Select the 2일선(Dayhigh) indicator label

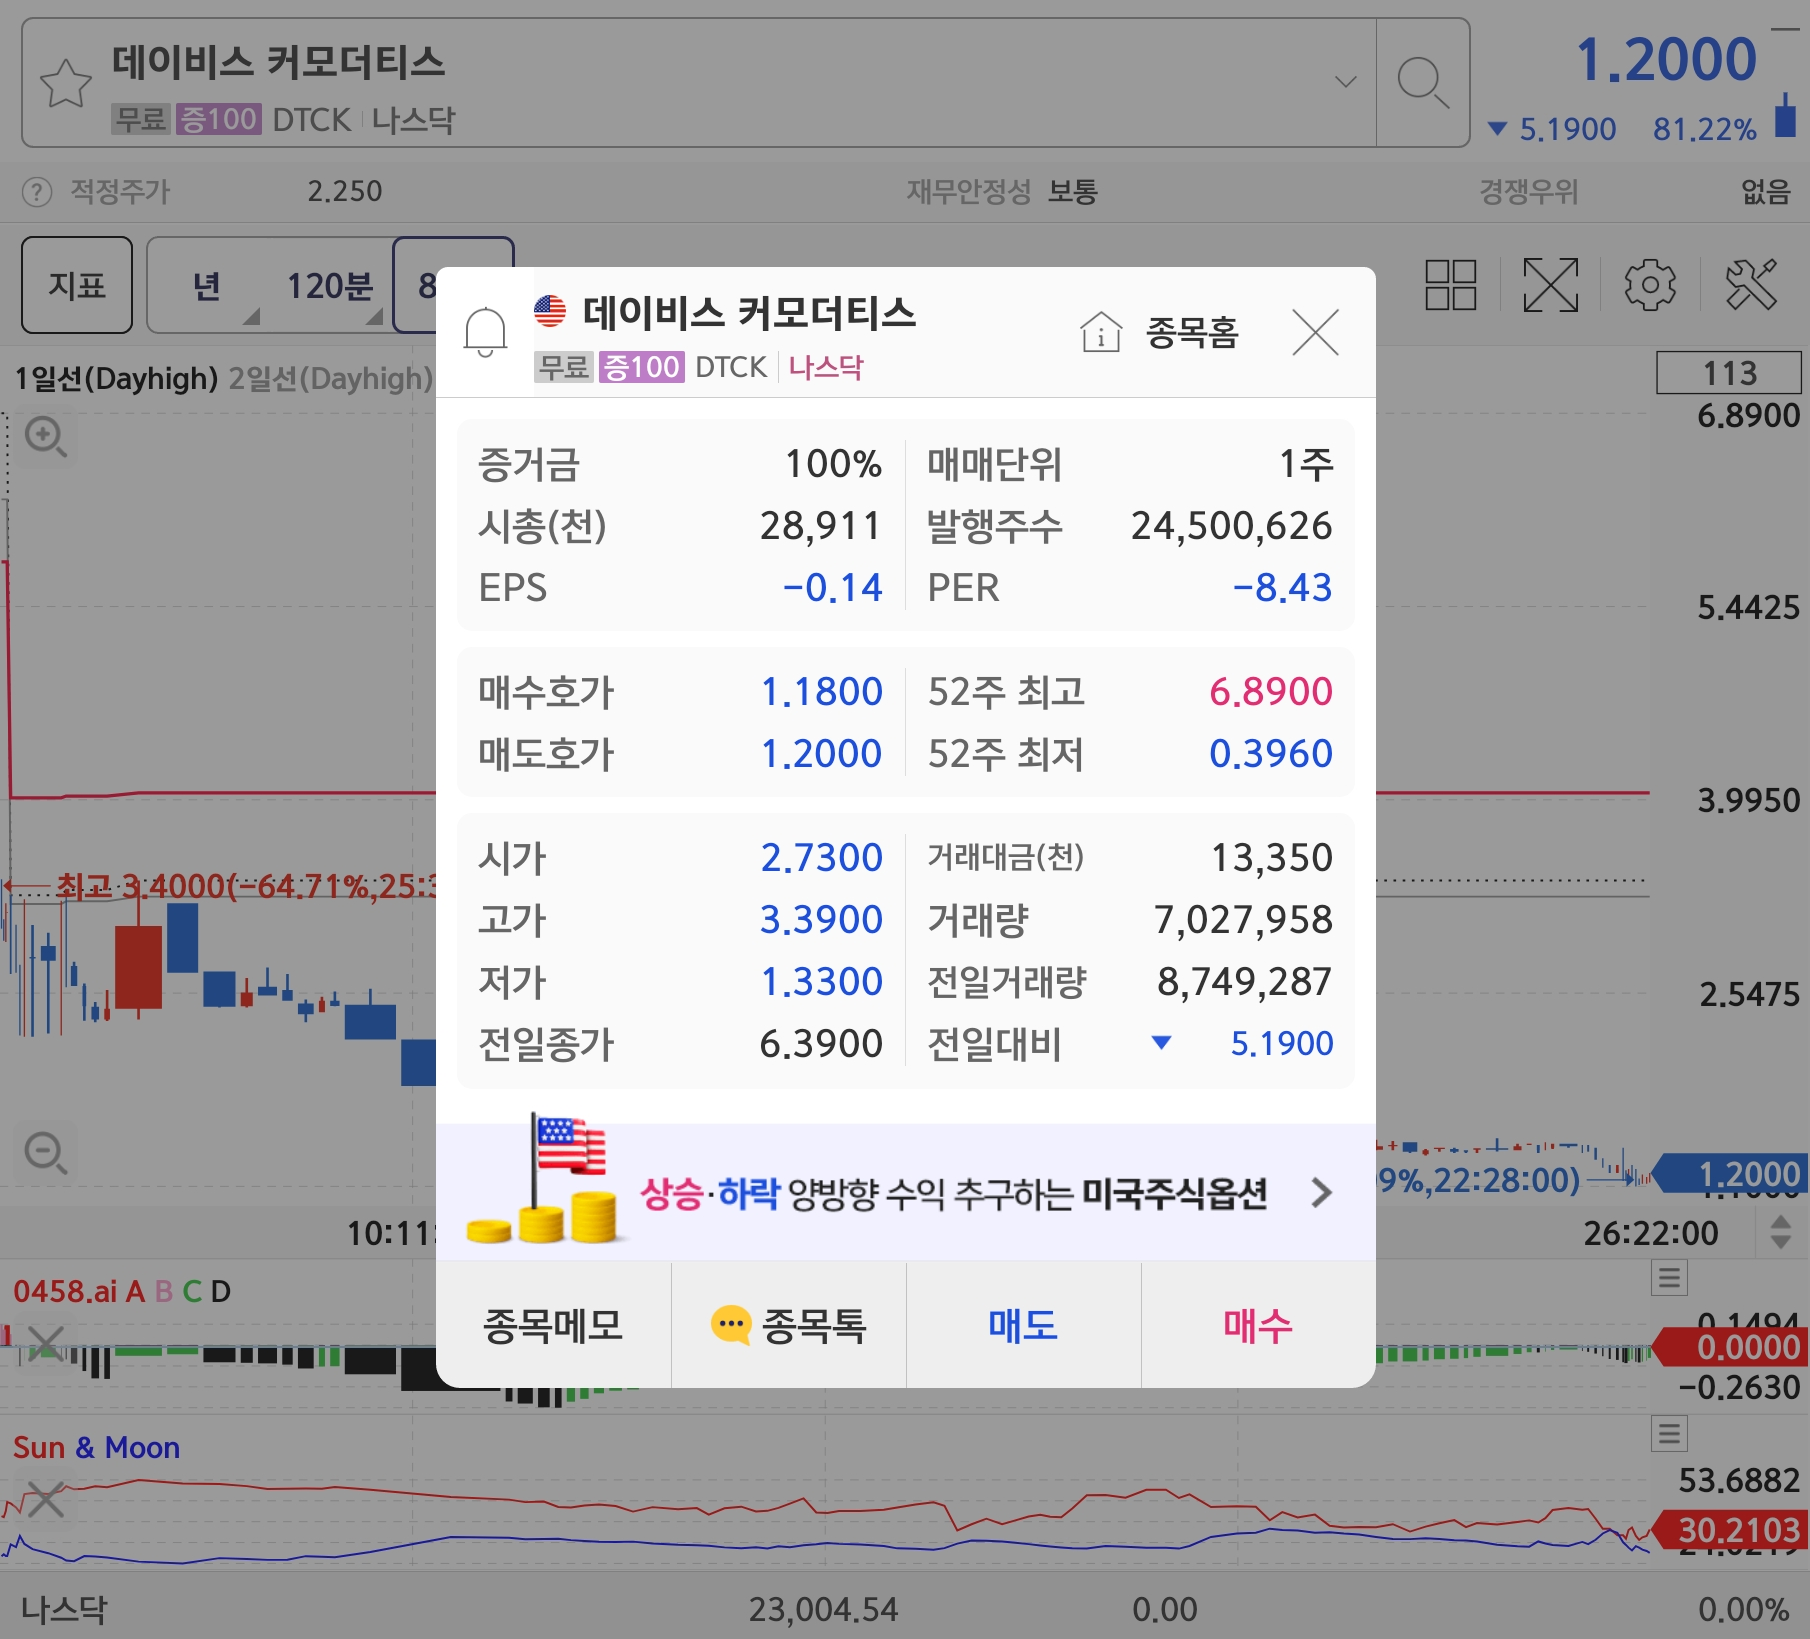pos(330,378)
